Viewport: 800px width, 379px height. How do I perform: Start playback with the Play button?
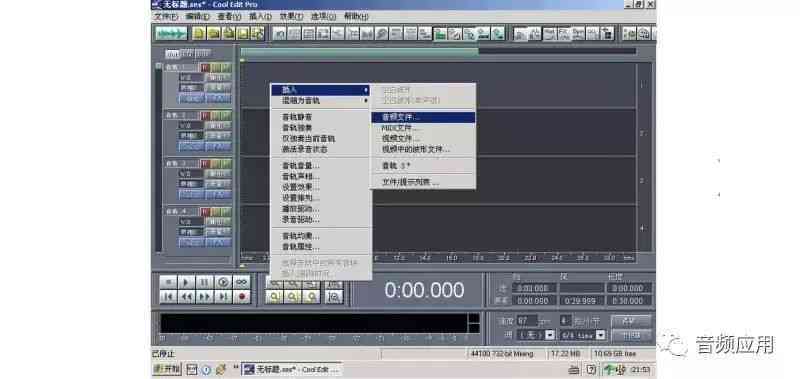[x=186, y=282]
